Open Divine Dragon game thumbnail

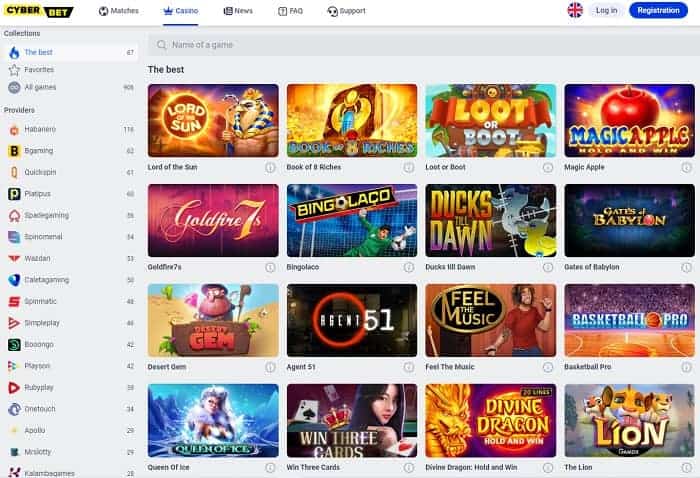pyautogui.click(x=491, y=420)
